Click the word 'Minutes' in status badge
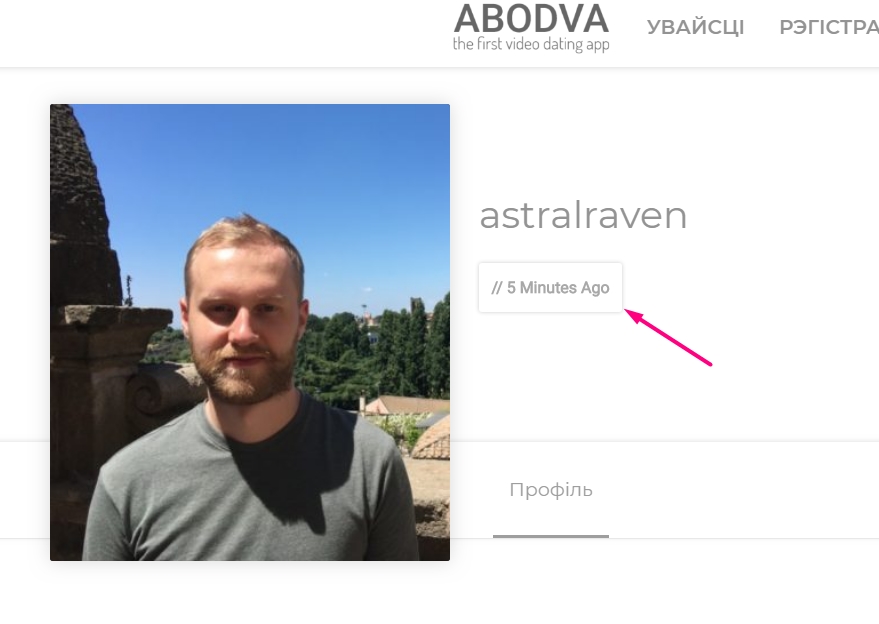 pos(548,288)
